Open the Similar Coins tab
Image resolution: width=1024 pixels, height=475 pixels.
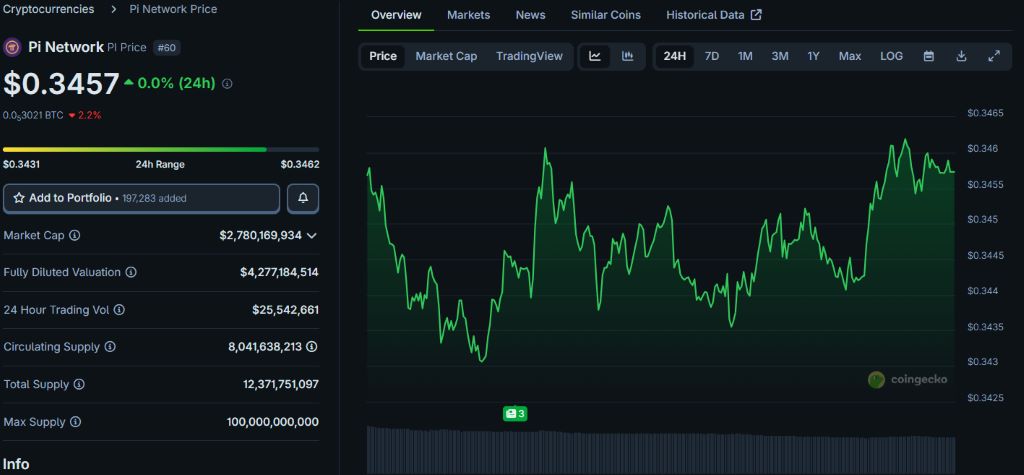(x=605, y=14)
